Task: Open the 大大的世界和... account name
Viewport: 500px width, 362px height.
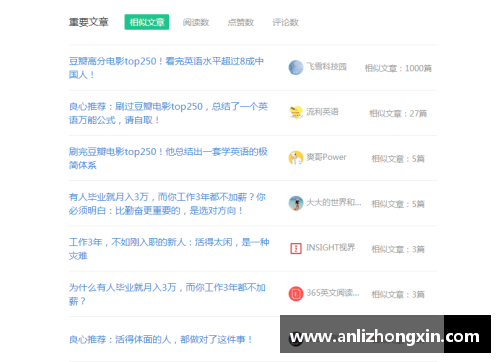Action: click(334, 202)
